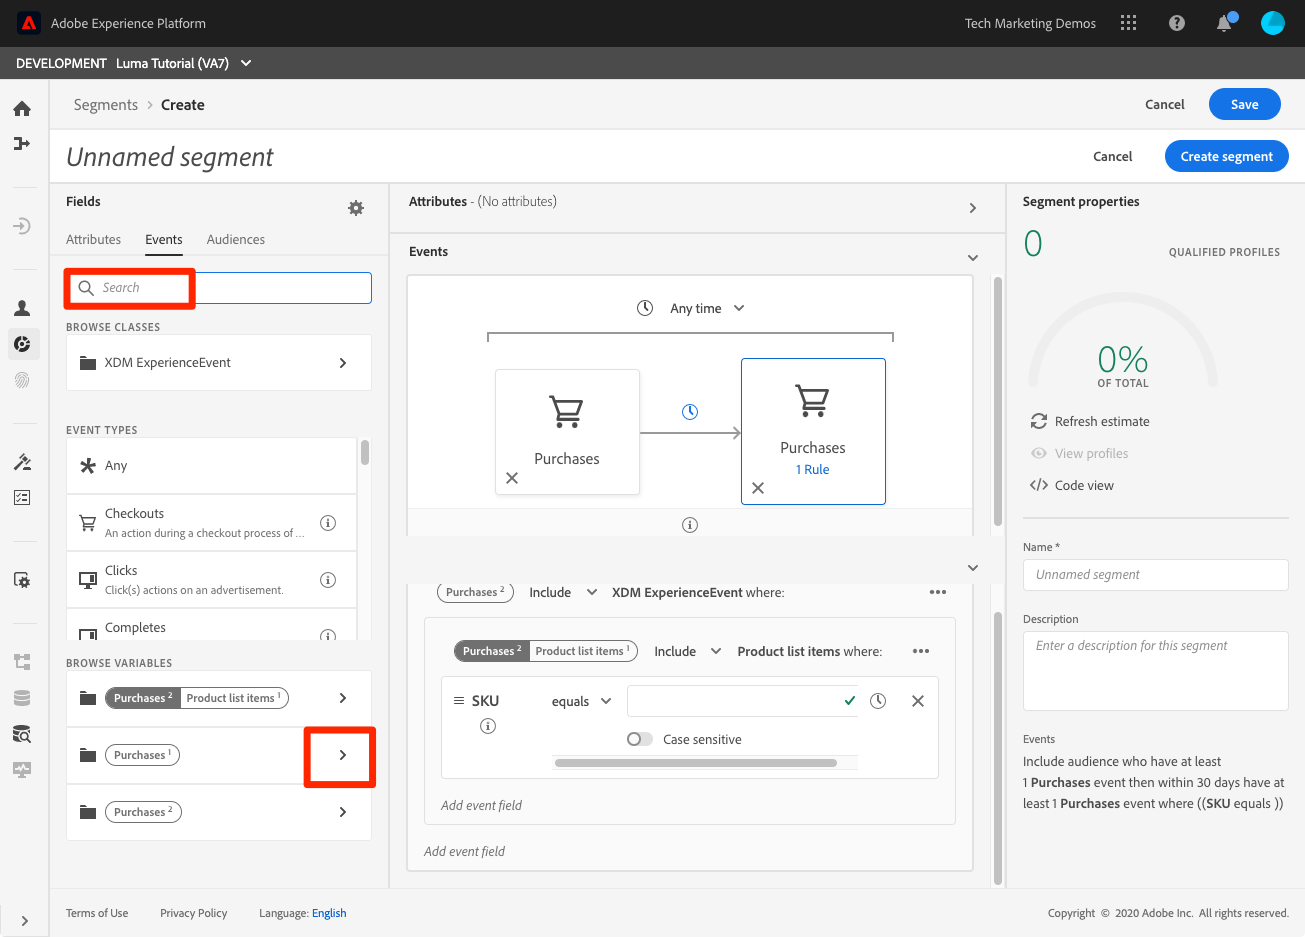The image size is (1305, 937).
Task: Click the Adobe logo icon
Action: (29, 23)
